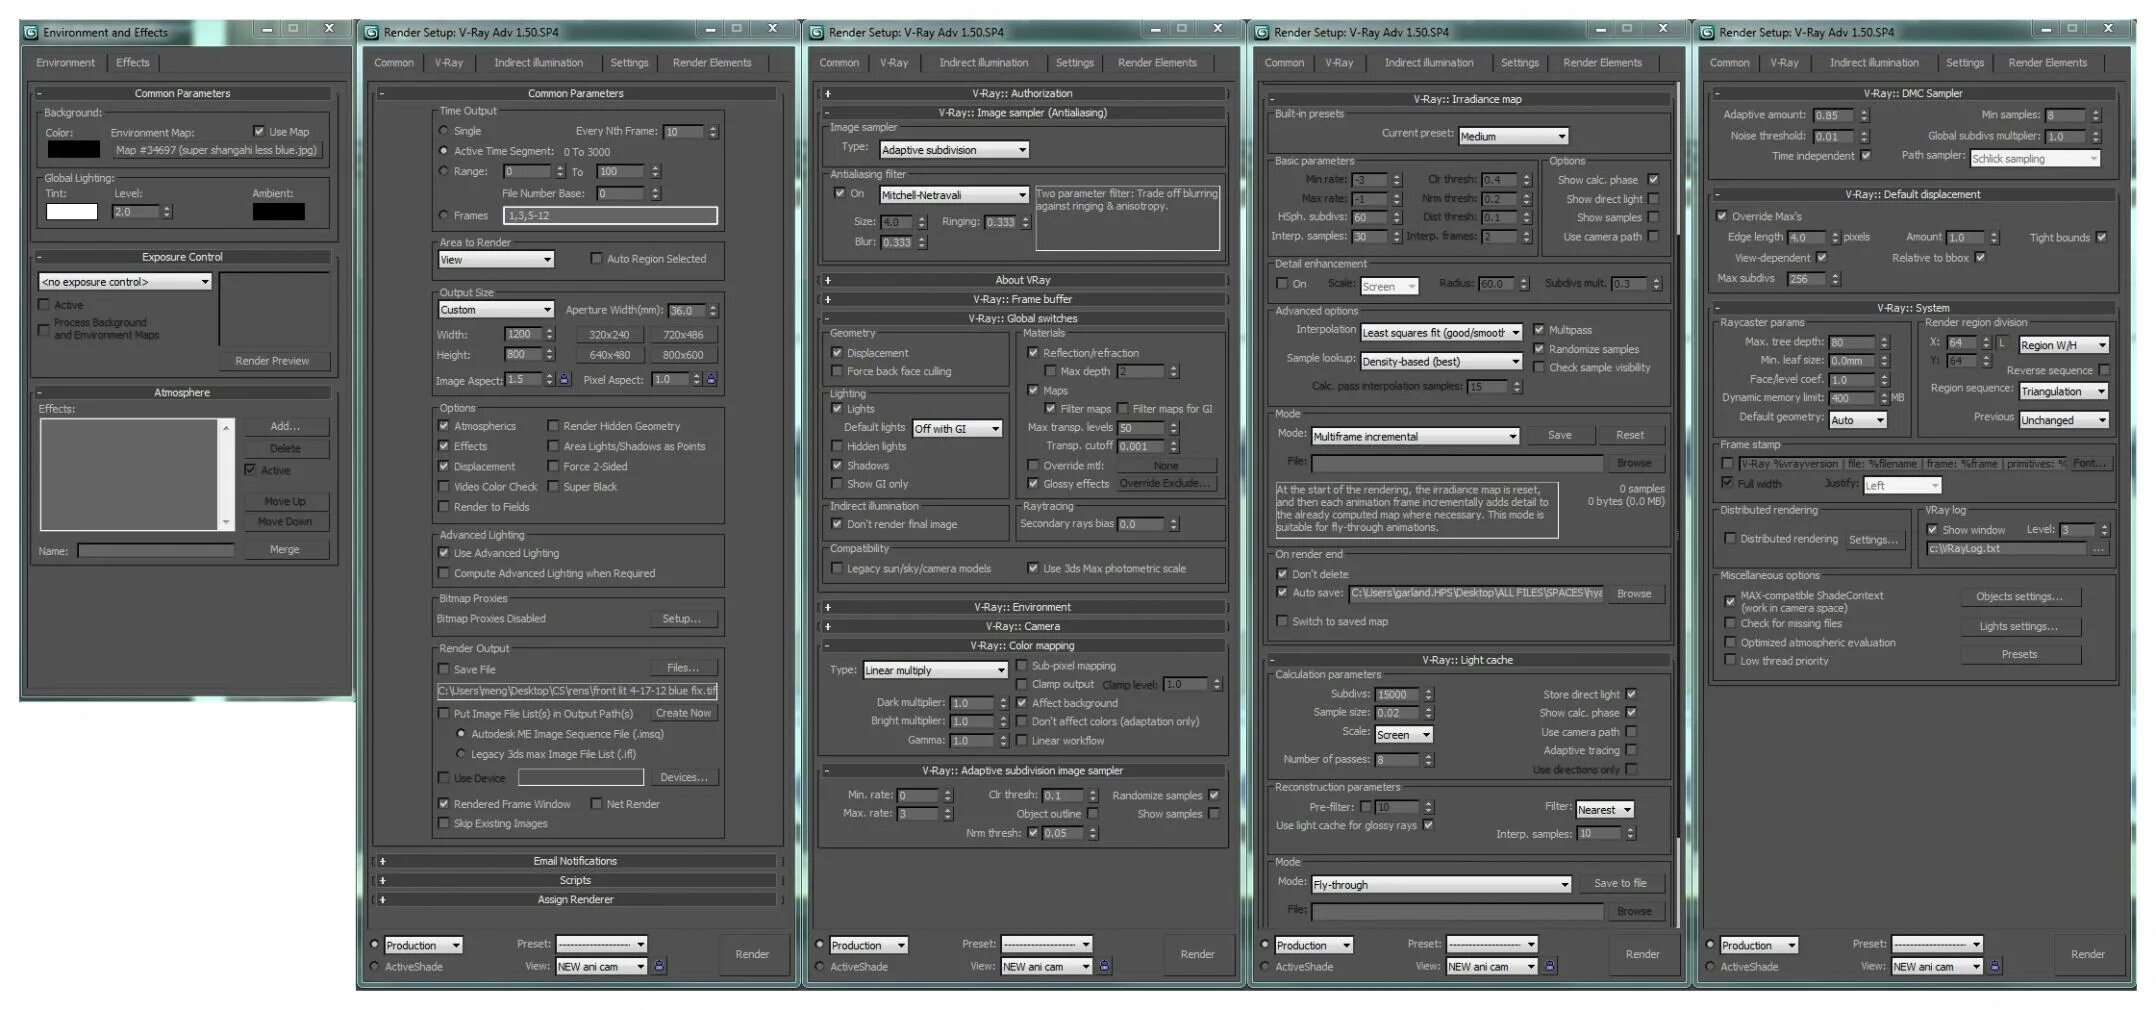Click the Objects settings... button
Screen dimensions: 2156x1010
click(2019, 597)
